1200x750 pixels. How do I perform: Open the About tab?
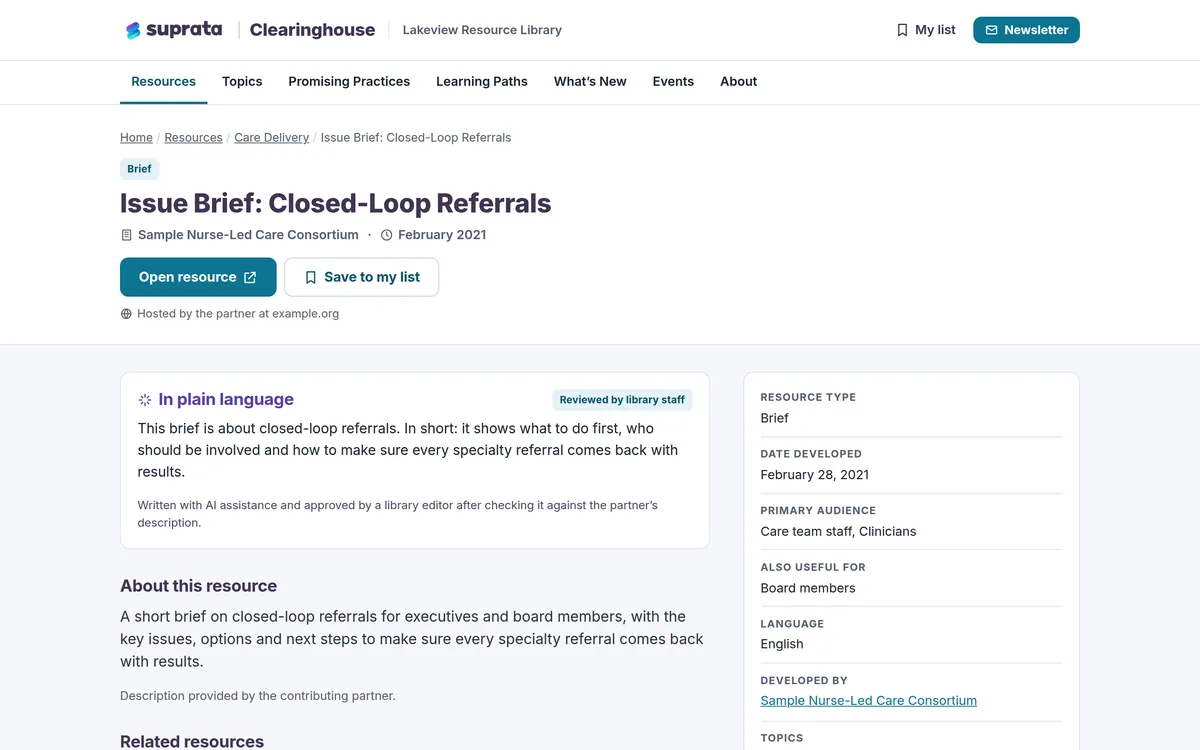(x=739, y=82)
